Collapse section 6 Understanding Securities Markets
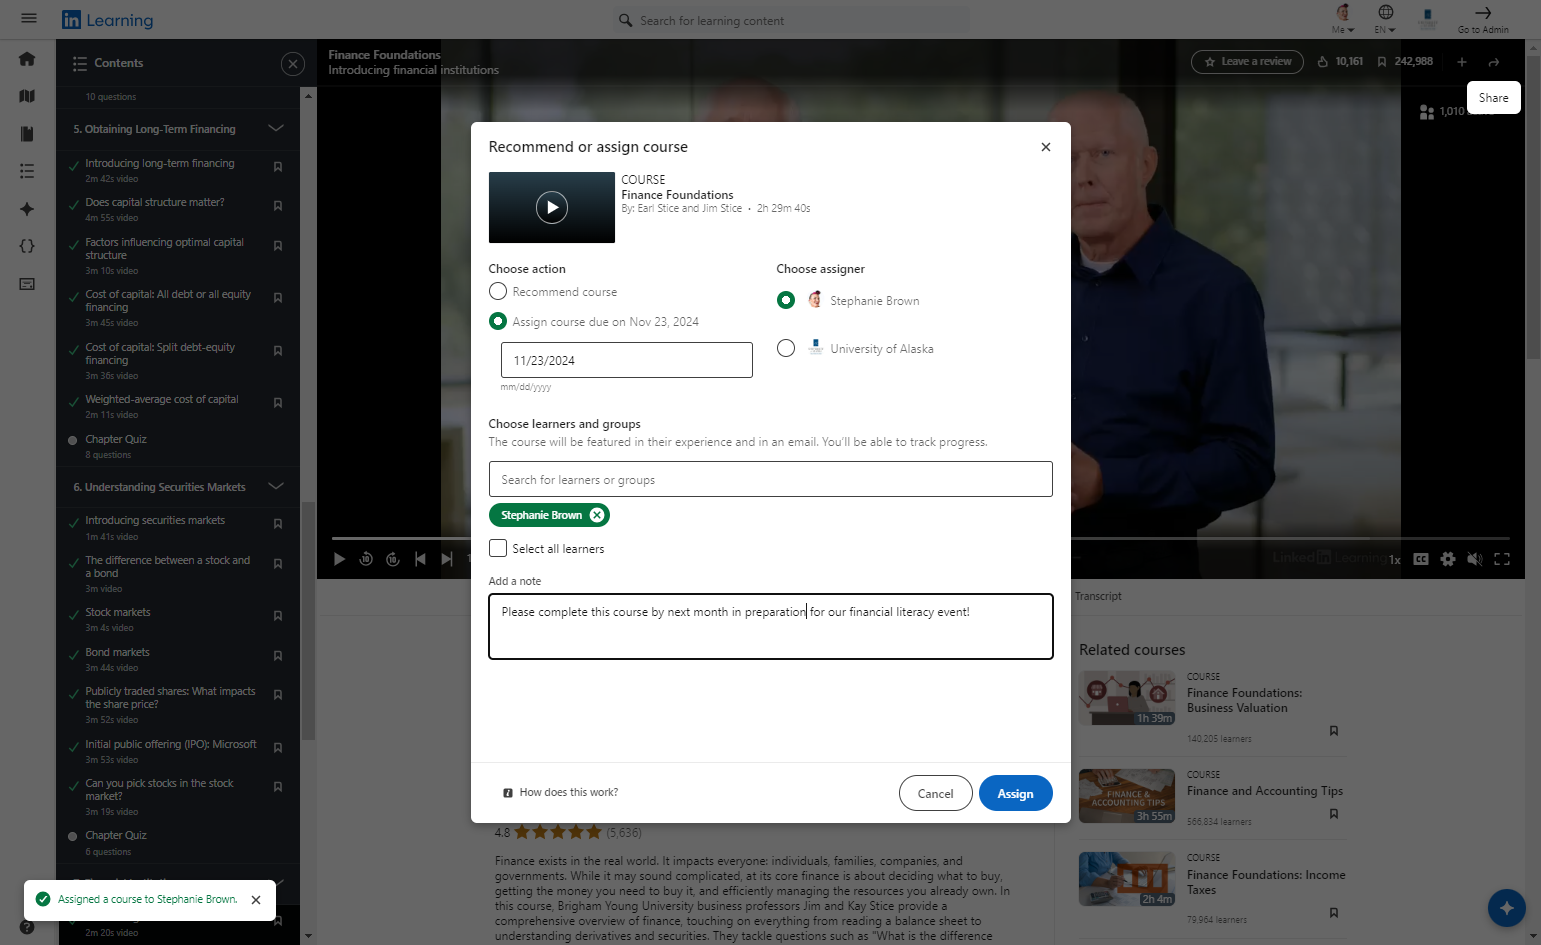Screen dimensions: 1541x945 click(276, 487)
